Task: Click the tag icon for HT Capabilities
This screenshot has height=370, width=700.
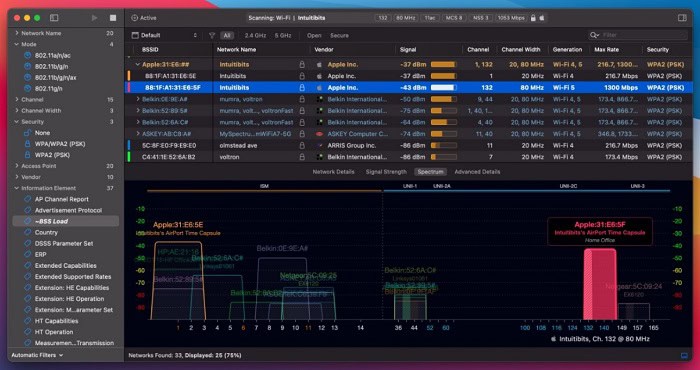Action: 28,321
